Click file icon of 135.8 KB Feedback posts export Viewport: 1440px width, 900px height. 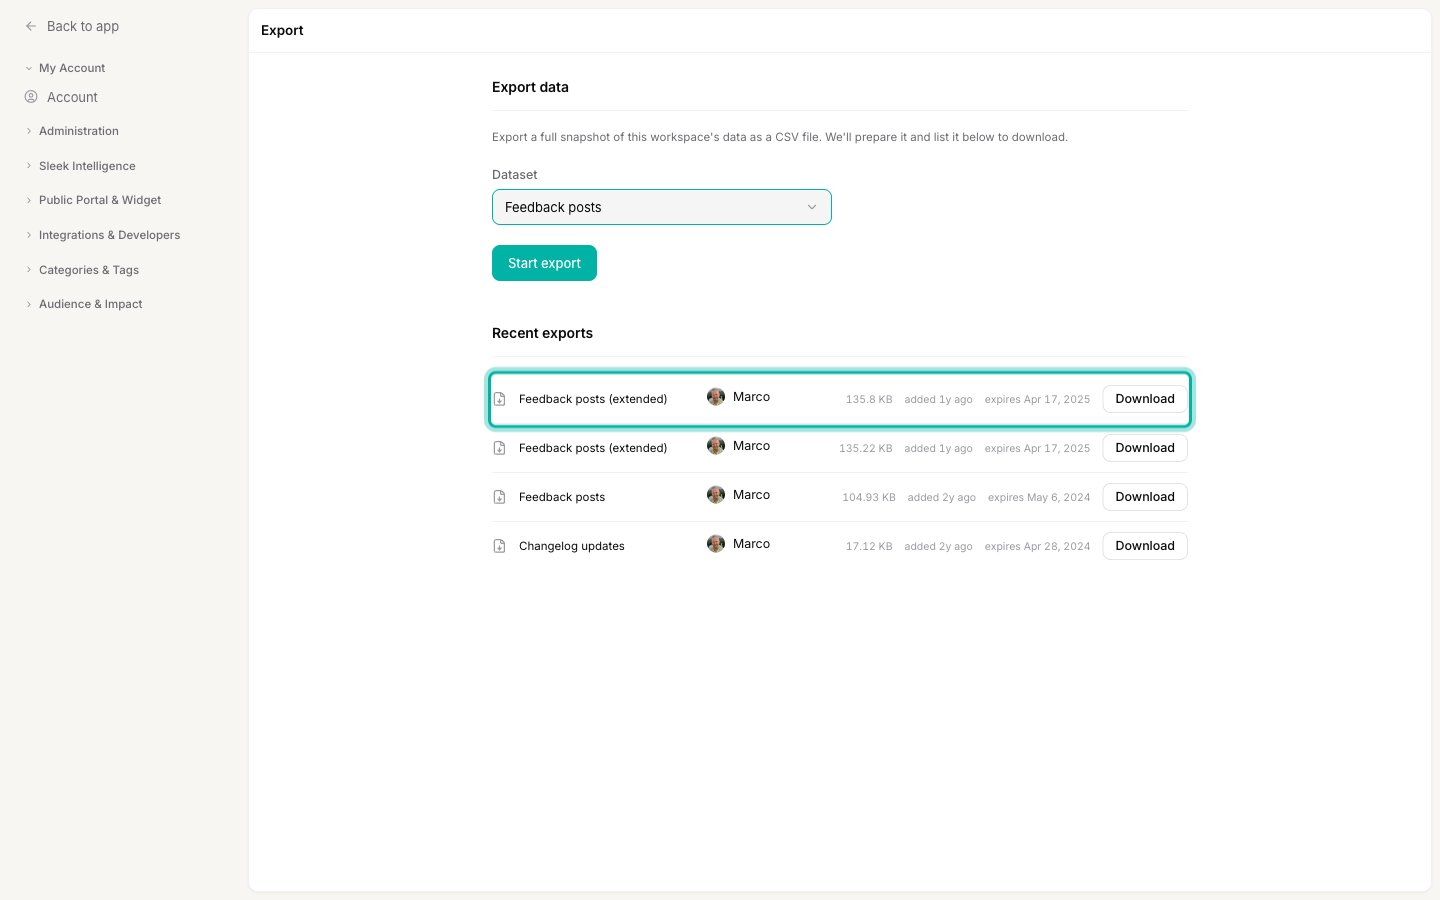click(499, 399)
